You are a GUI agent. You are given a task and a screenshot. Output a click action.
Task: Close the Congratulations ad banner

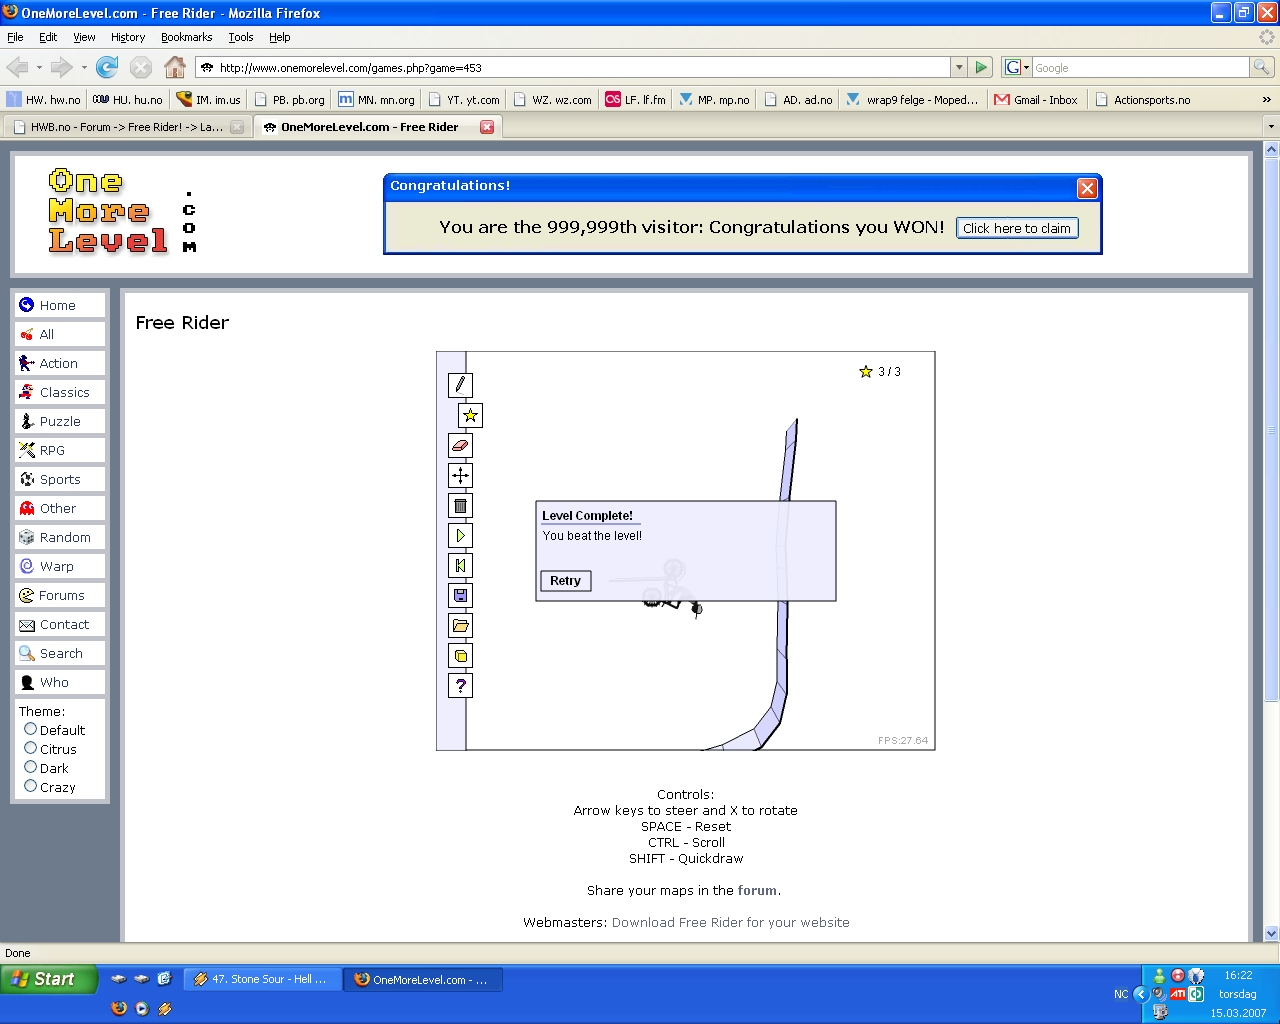click(x=1087, y=188)
